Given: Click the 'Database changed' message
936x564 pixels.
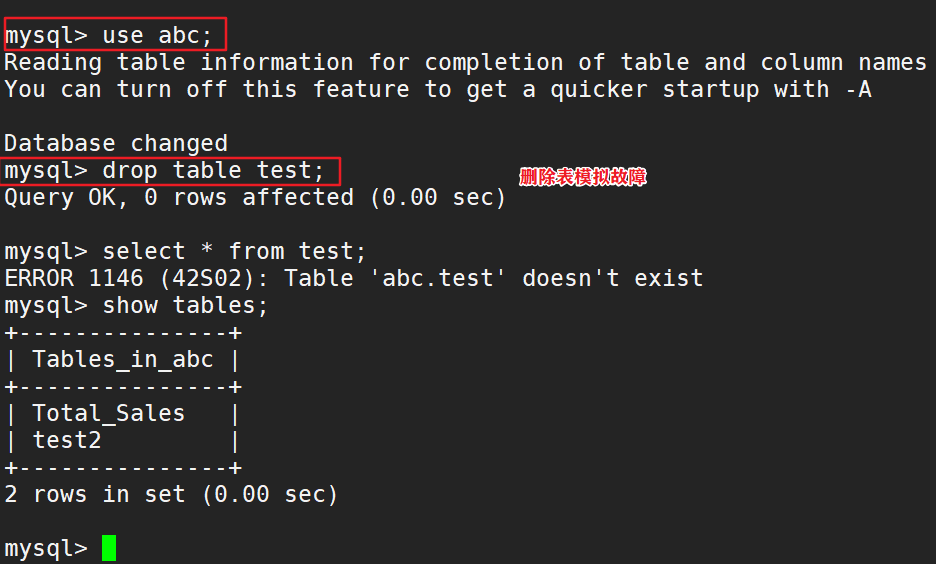Looking at the screenshot, I should tap(116, 143).
